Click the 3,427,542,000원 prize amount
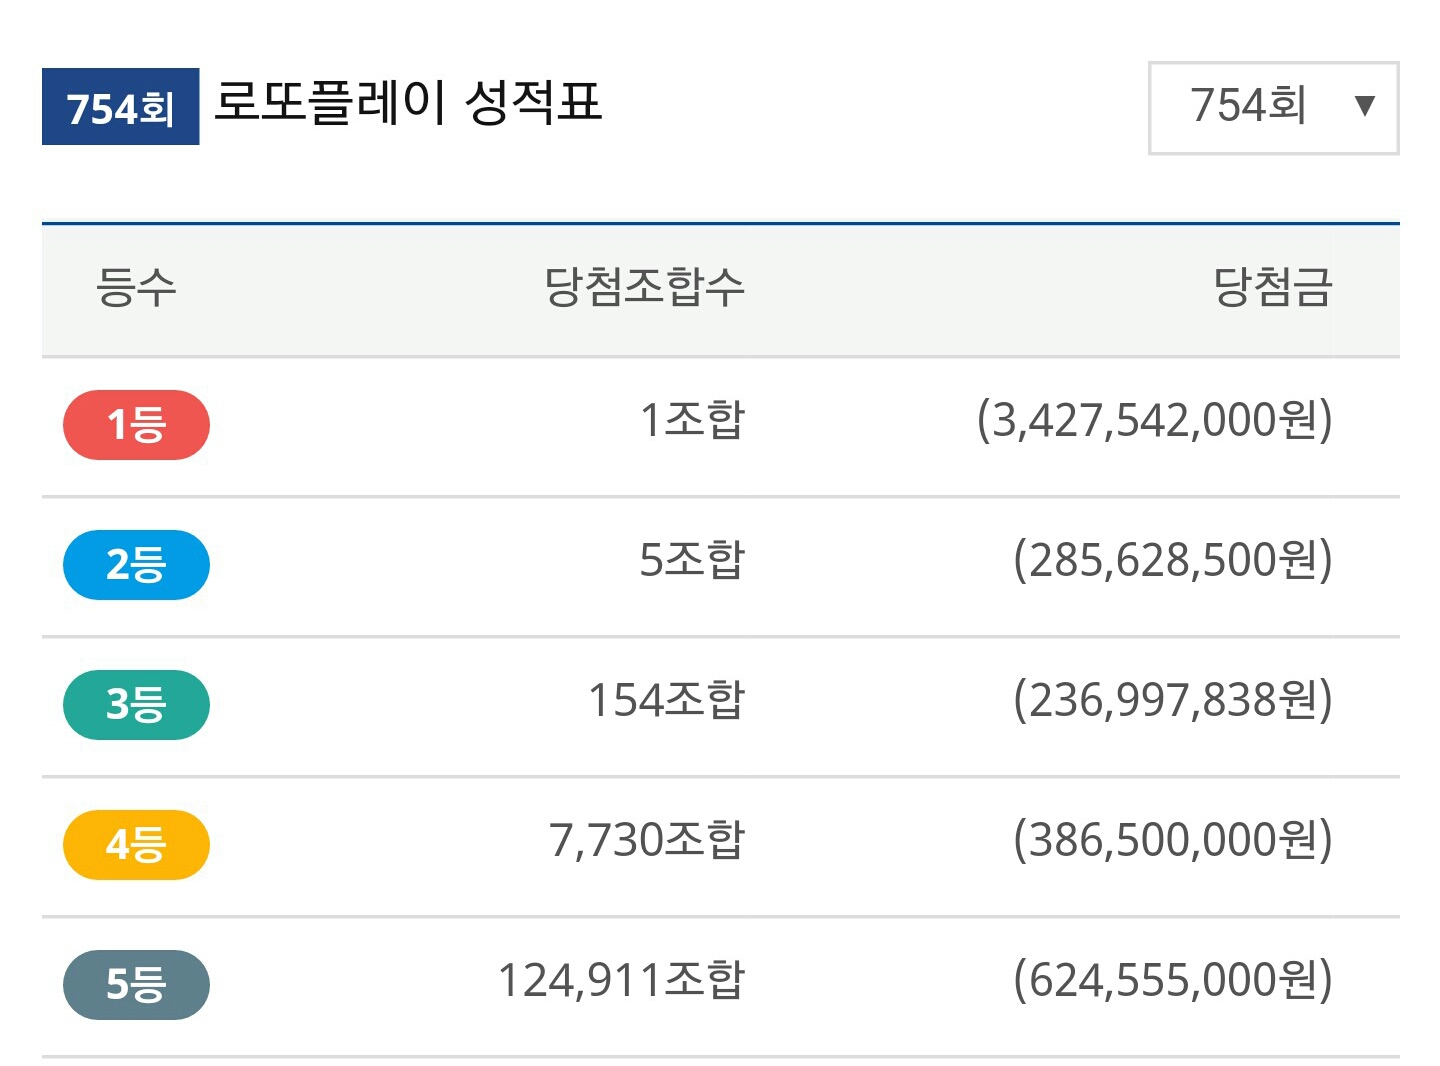This screenshot has width=1440, height=1066. tap(1155, 420)
